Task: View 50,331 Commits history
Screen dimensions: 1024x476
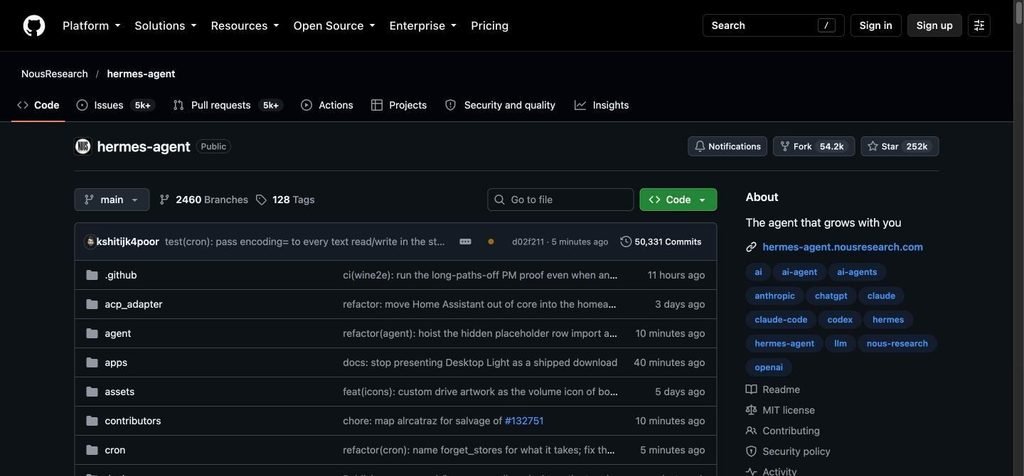Action: pyautogui.click(x=661, y=242)
